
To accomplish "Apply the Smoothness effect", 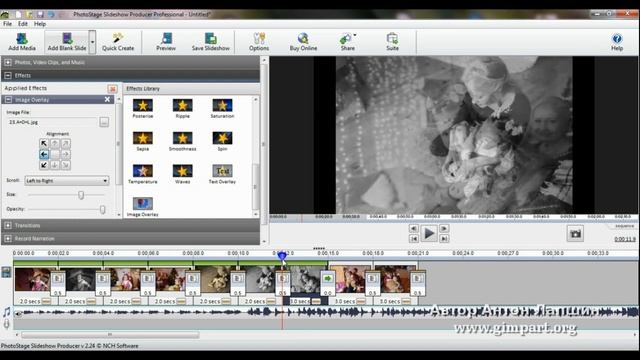I will [x=182, y=141].
